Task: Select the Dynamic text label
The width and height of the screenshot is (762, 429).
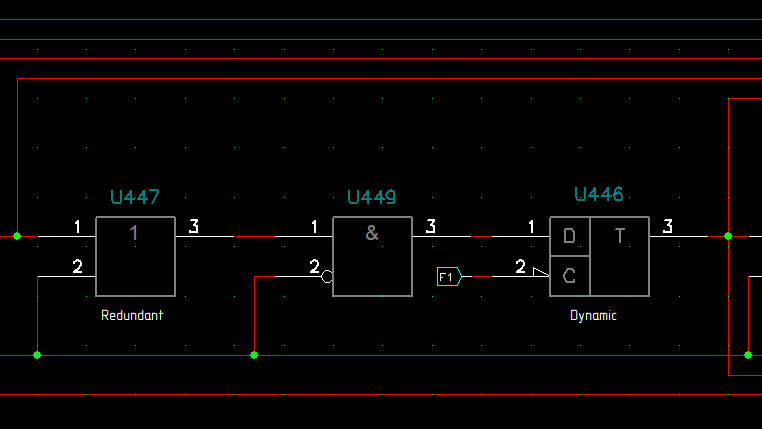Action: [593, 315]
